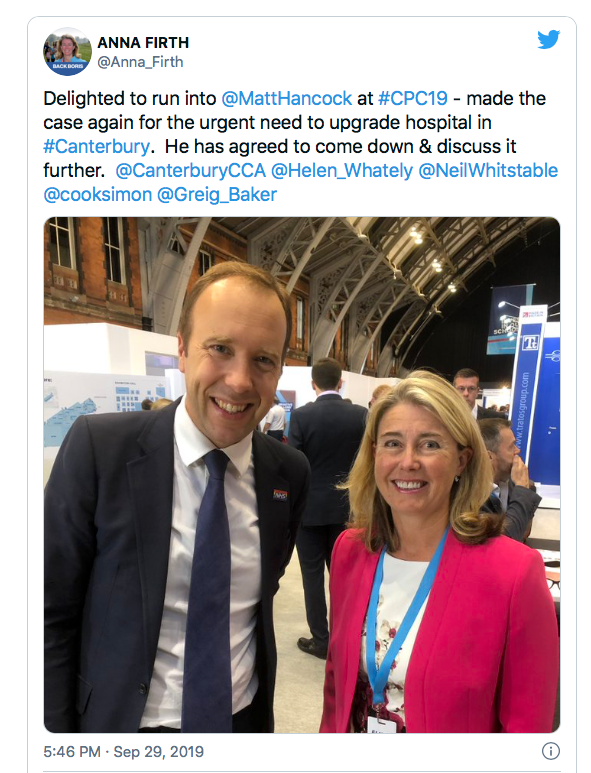Visit the @Helen_Whately mention
591x773 pixels.
click(342, 171)
